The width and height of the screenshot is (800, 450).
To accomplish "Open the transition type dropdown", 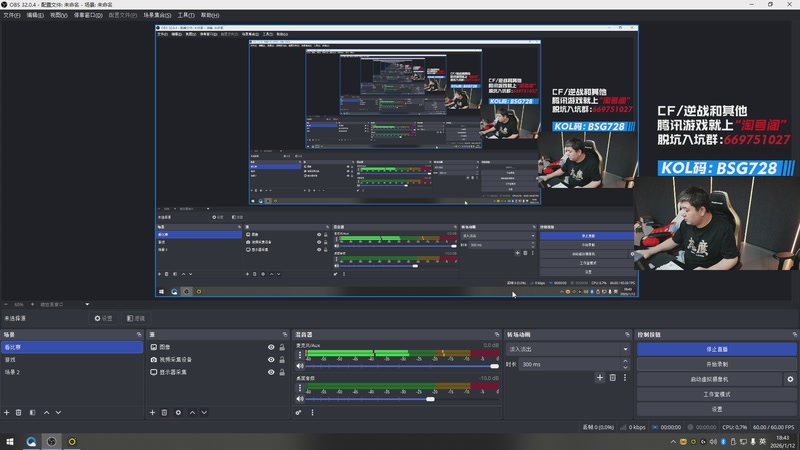I will click(x=568, y=349).
